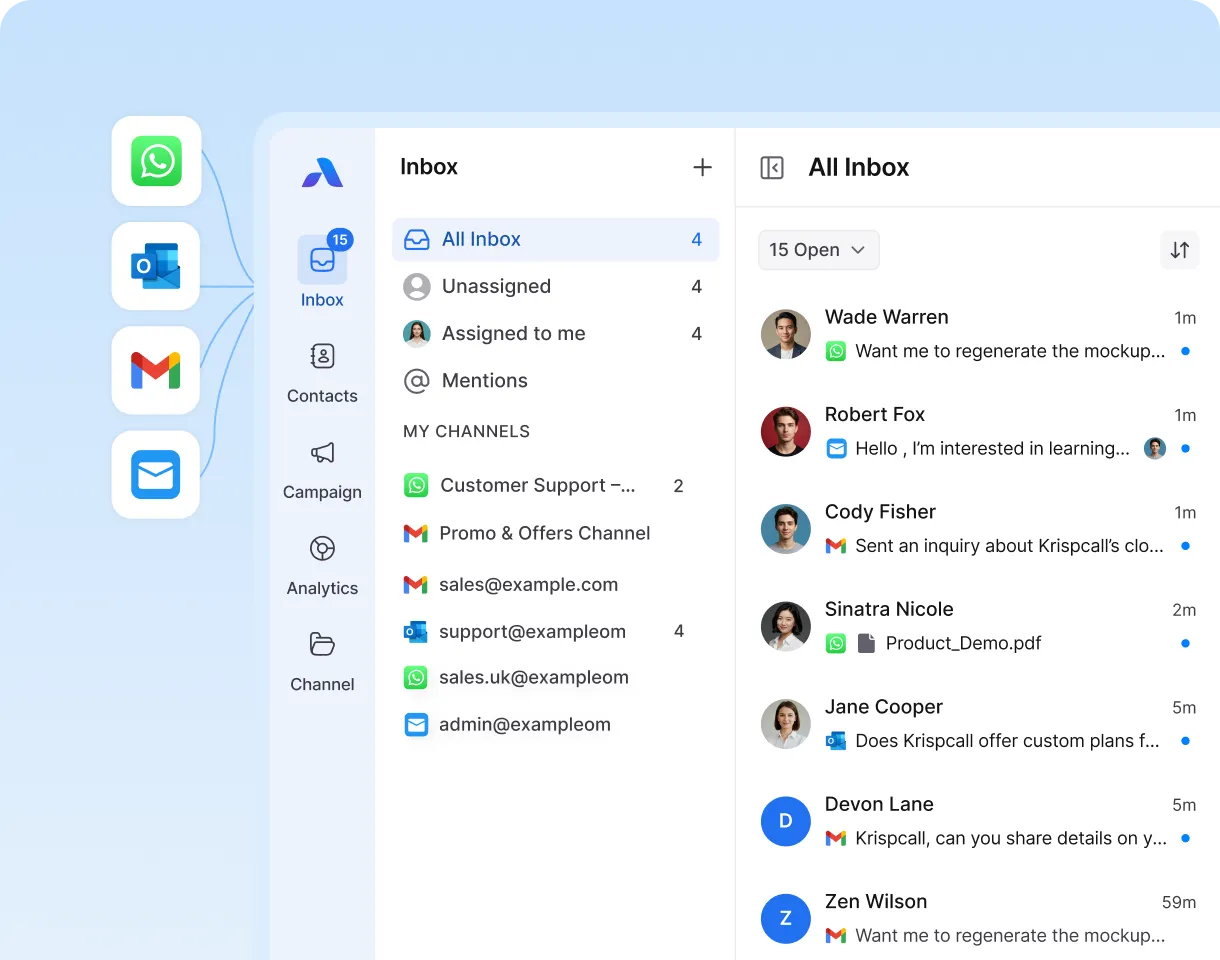Click the Inbox heading text
Viewport: 1220px width, 960px height.
(x=429, y=167)
